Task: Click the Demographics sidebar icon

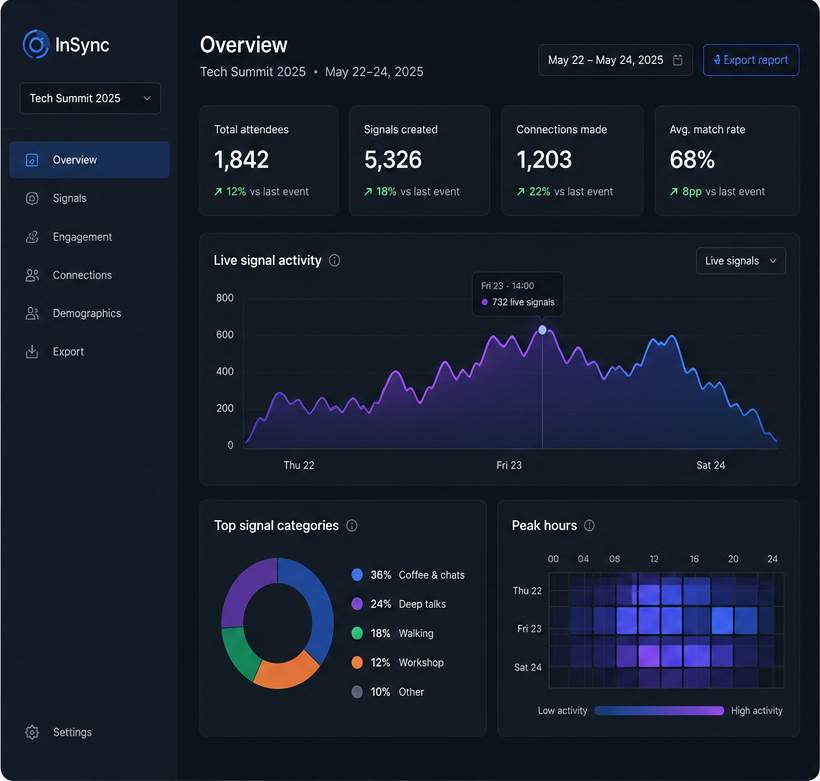Action: (x=32, y=313)
